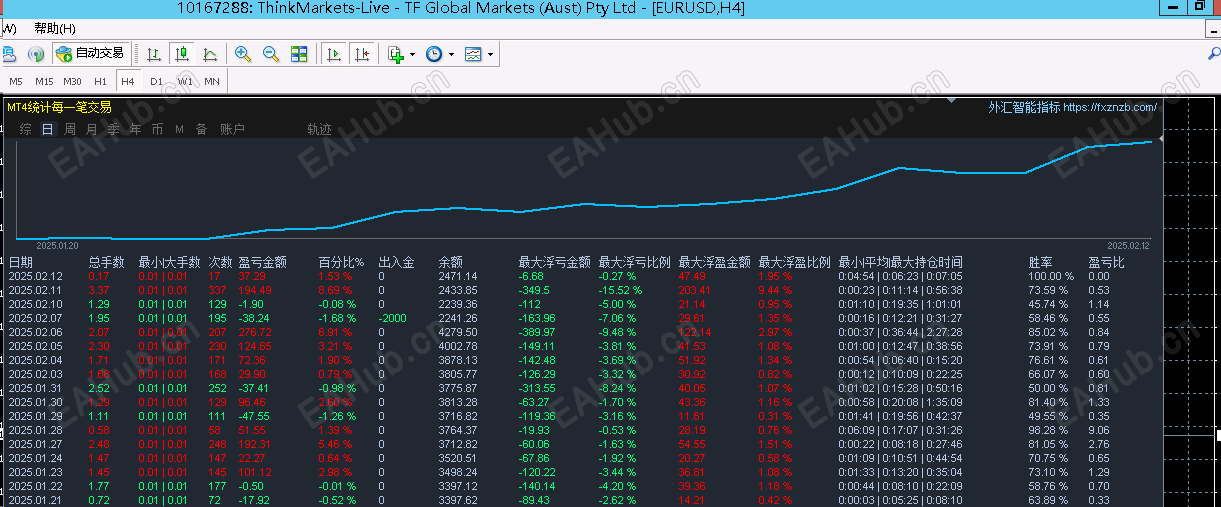
Task: Select H1 timeframe
Action: pyautogui.click(x=100, y=81)
